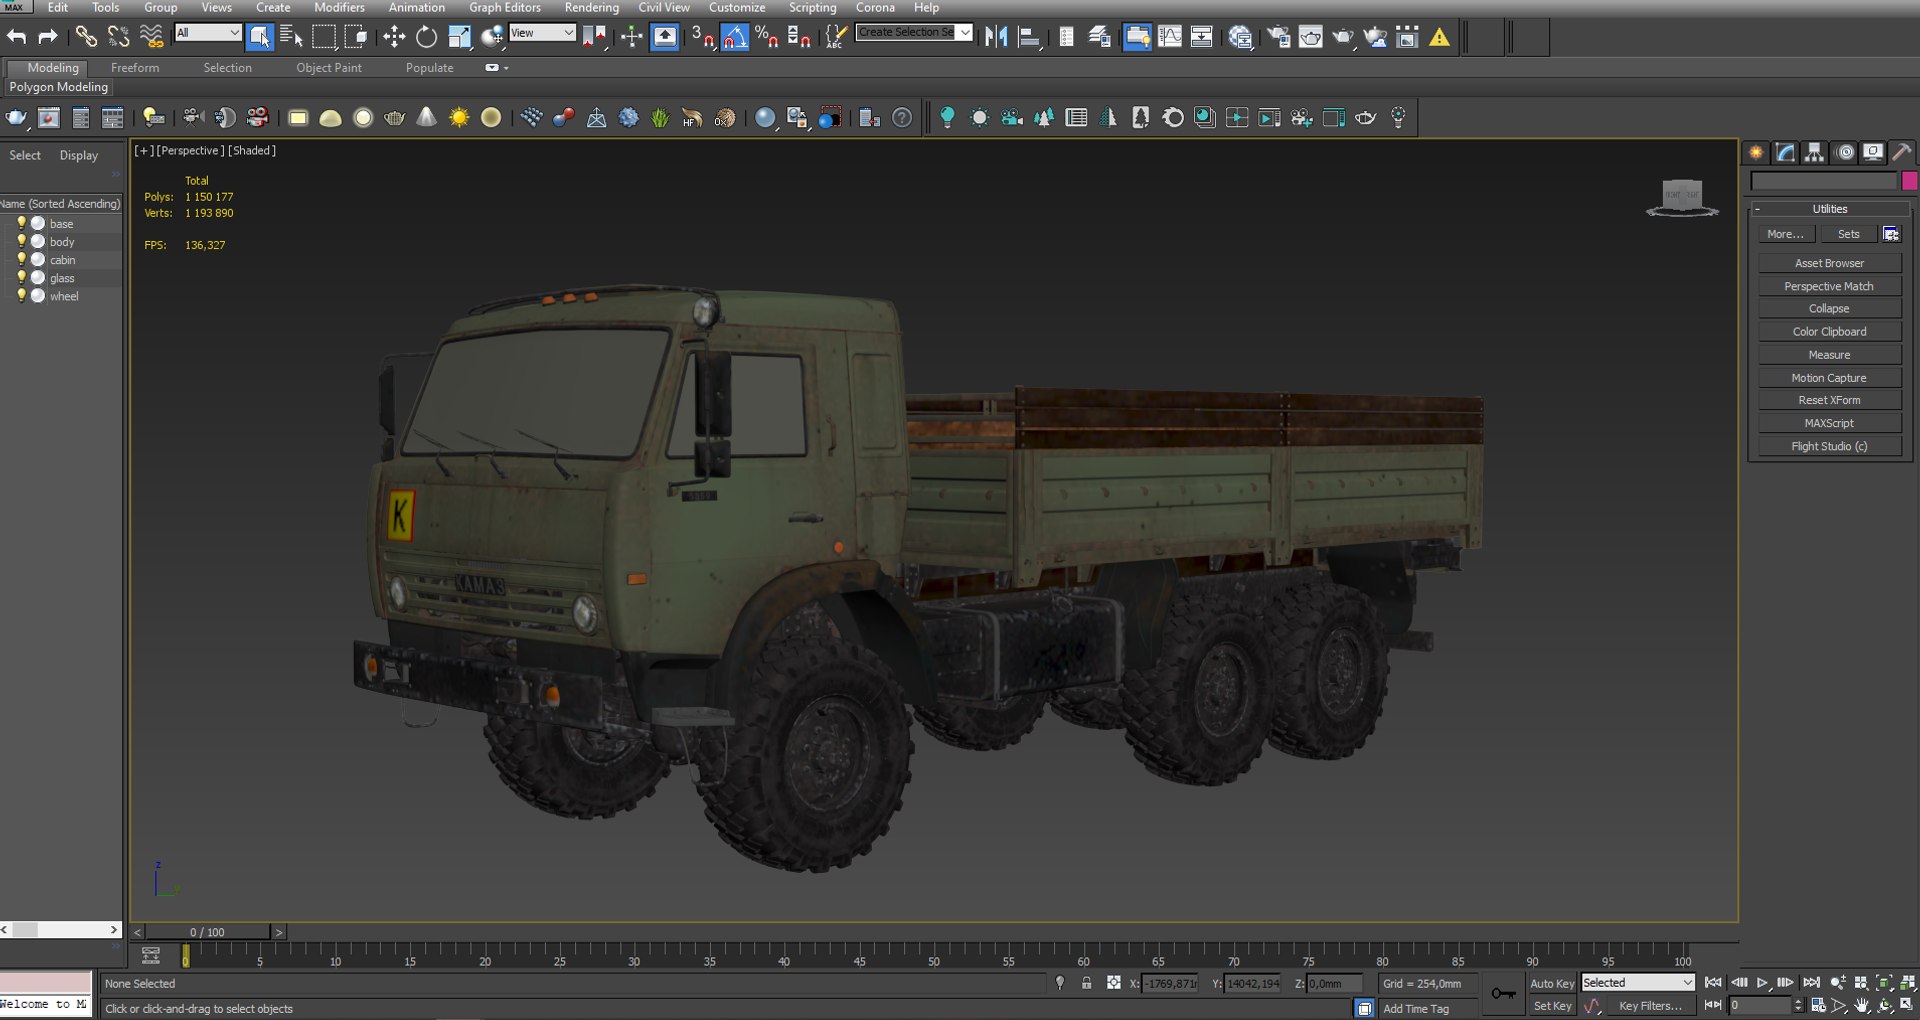The image size is (1920, 1020).
Task: Open the Create panel star icon
Action: tap(1756, 152)
